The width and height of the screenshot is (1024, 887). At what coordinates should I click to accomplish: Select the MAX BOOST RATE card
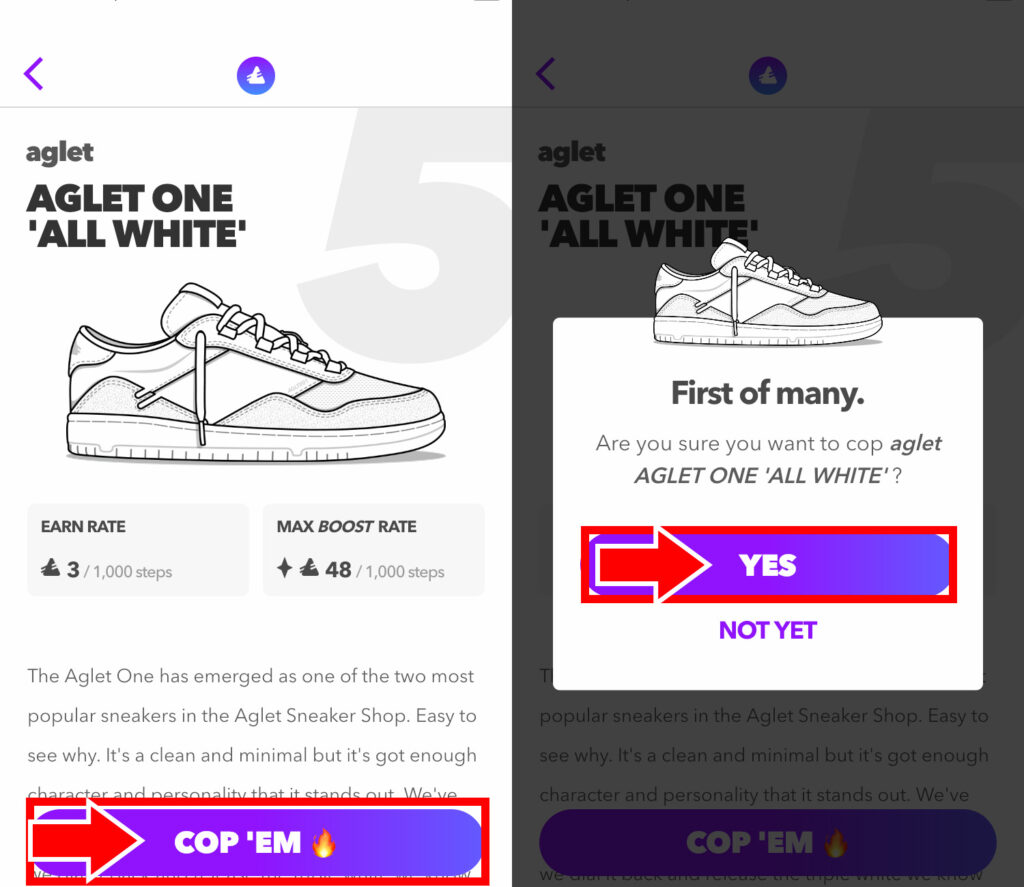pyautogui.click(x=374, y=550)
